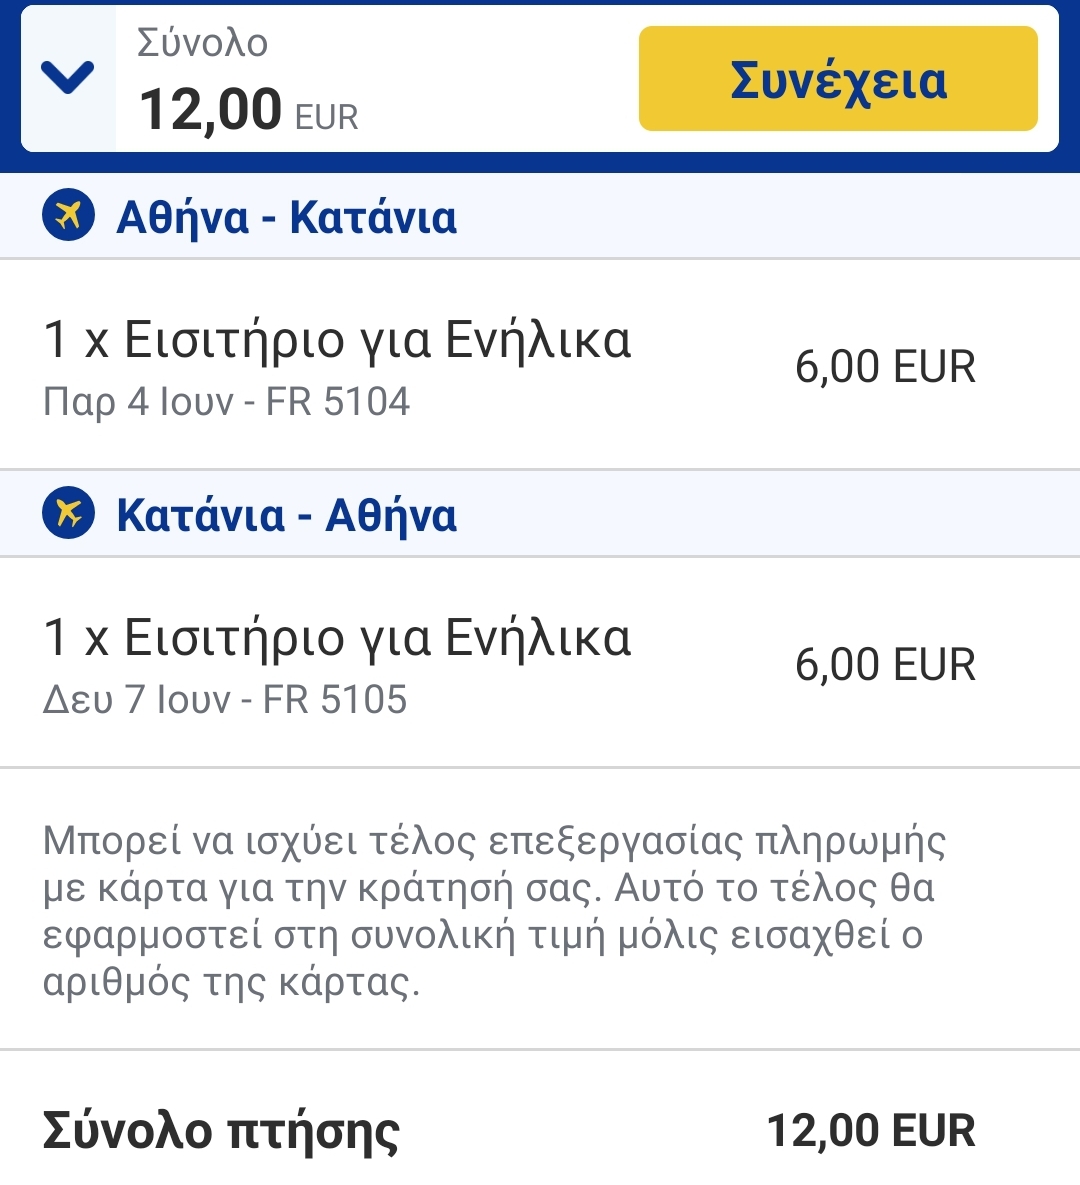Click the outbound flight plane icon

coord(68,215)
